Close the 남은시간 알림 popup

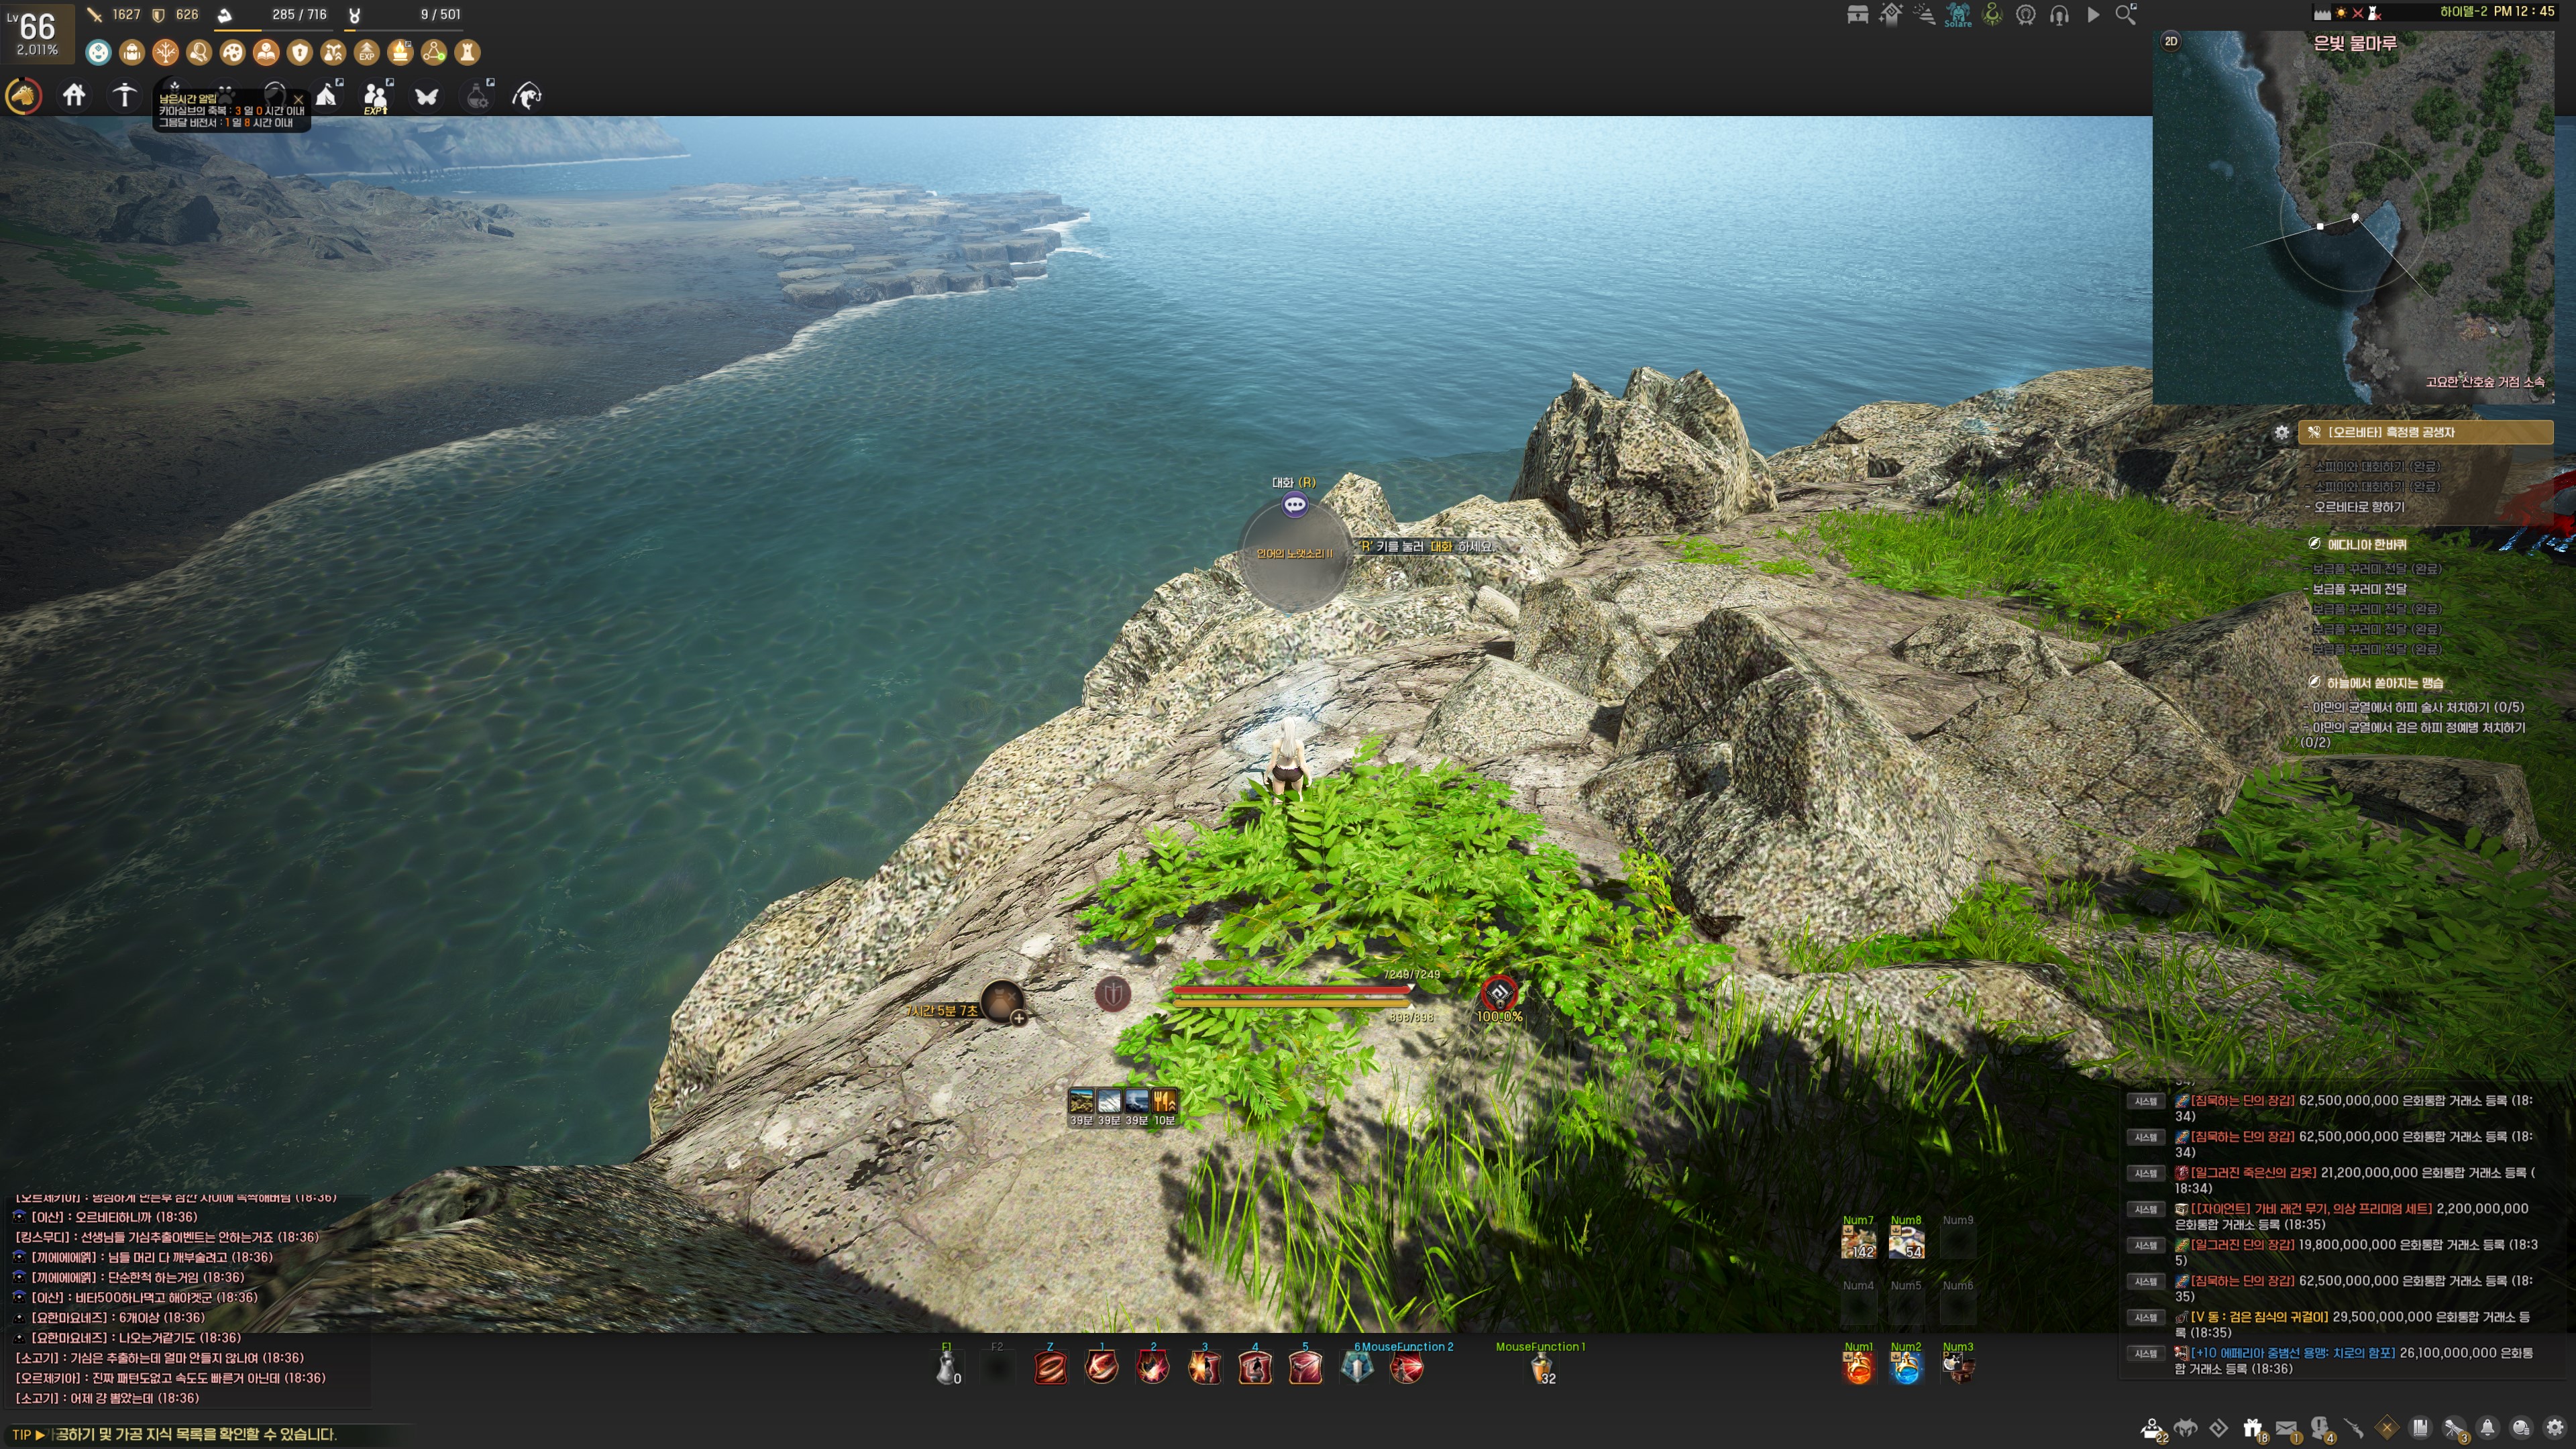[298, 99]
